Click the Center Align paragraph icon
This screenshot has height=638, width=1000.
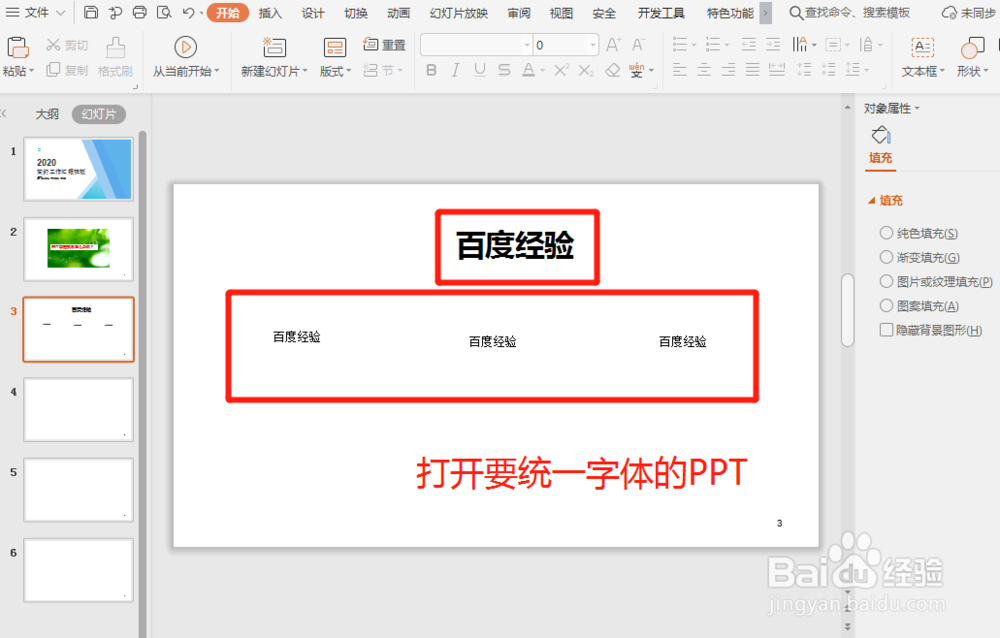(704, 70)
